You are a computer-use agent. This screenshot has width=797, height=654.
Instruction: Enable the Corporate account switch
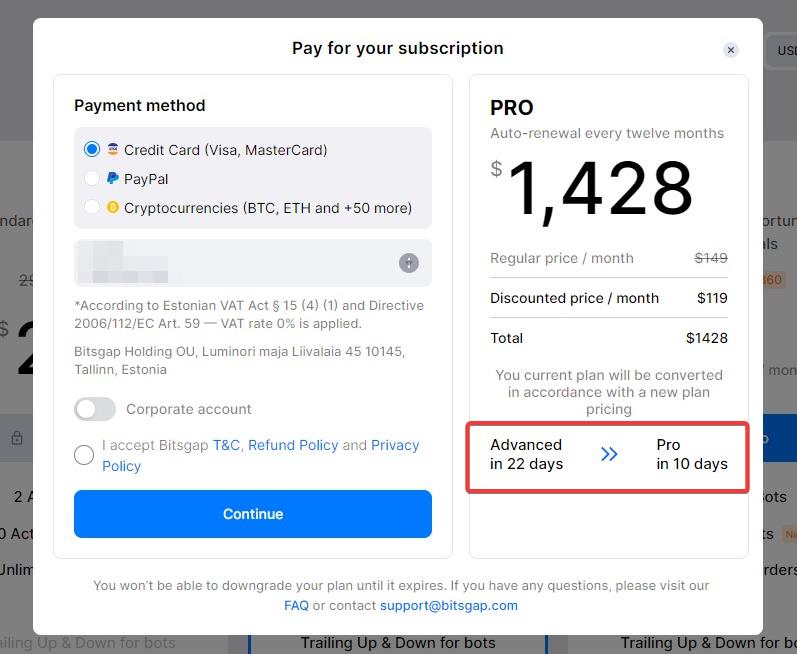click(x=95, y=409)
